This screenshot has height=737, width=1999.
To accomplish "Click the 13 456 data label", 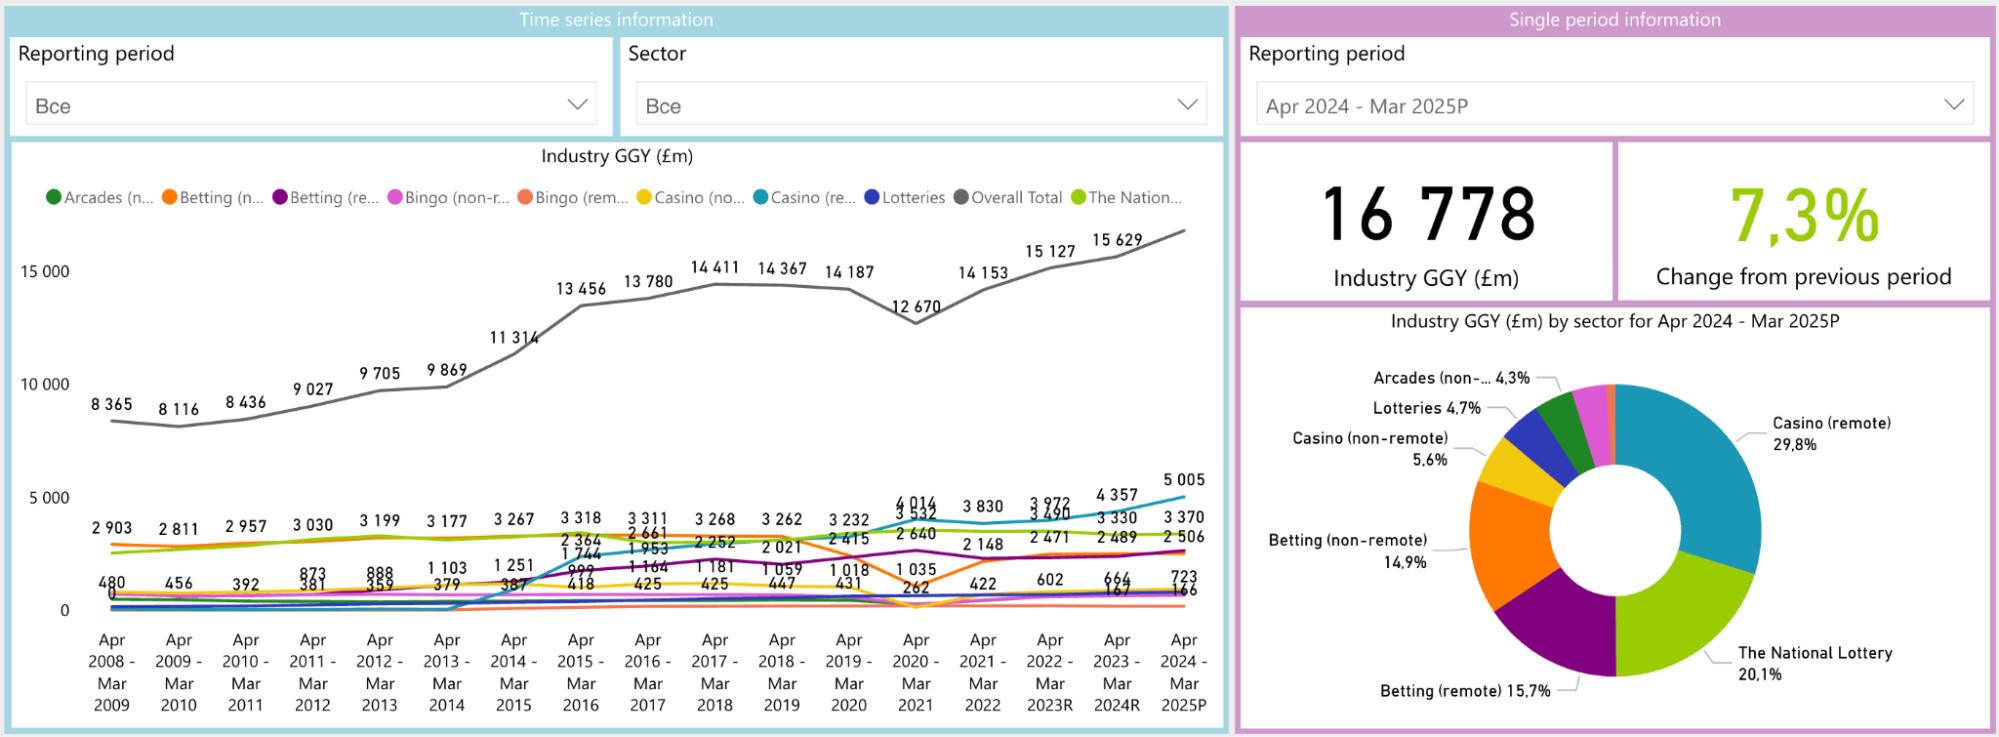I will [581, 289].
